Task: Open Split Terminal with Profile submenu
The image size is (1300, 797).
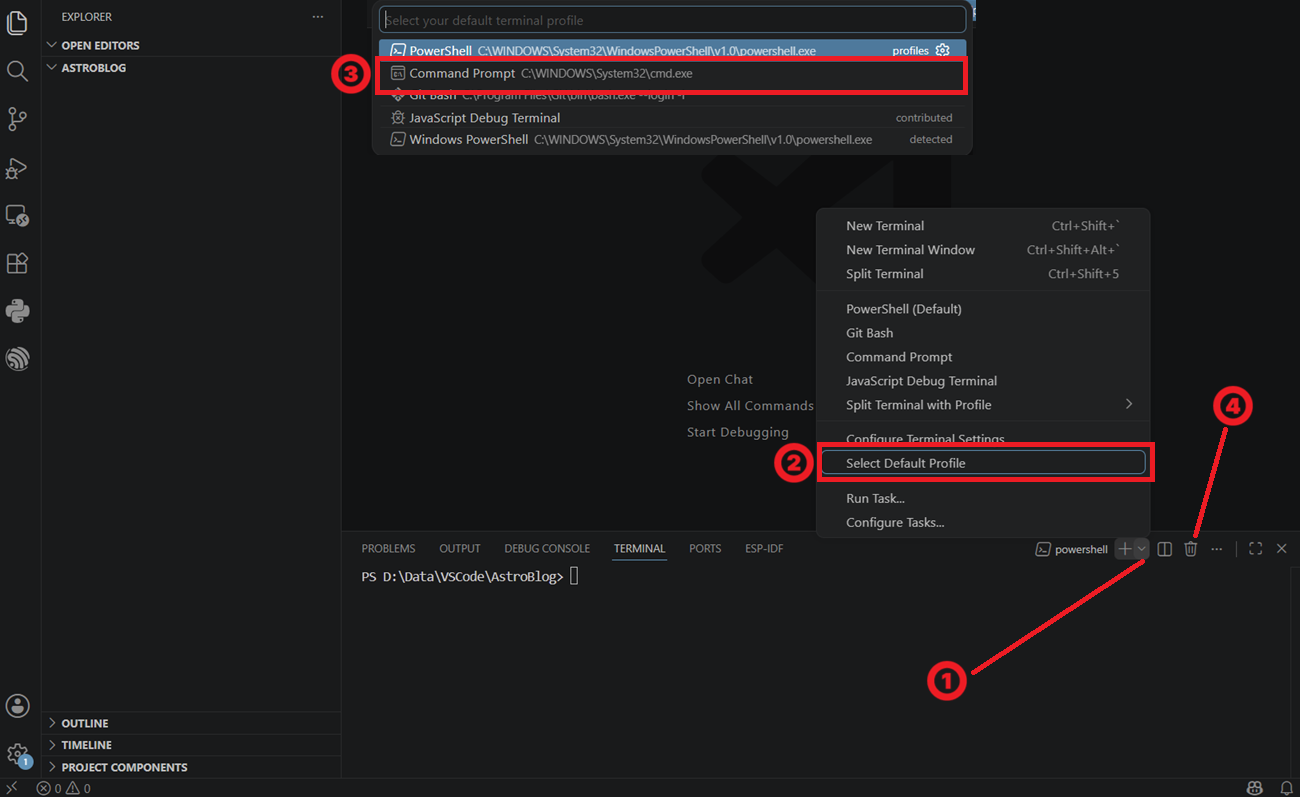Action: (x=983, y=405)
